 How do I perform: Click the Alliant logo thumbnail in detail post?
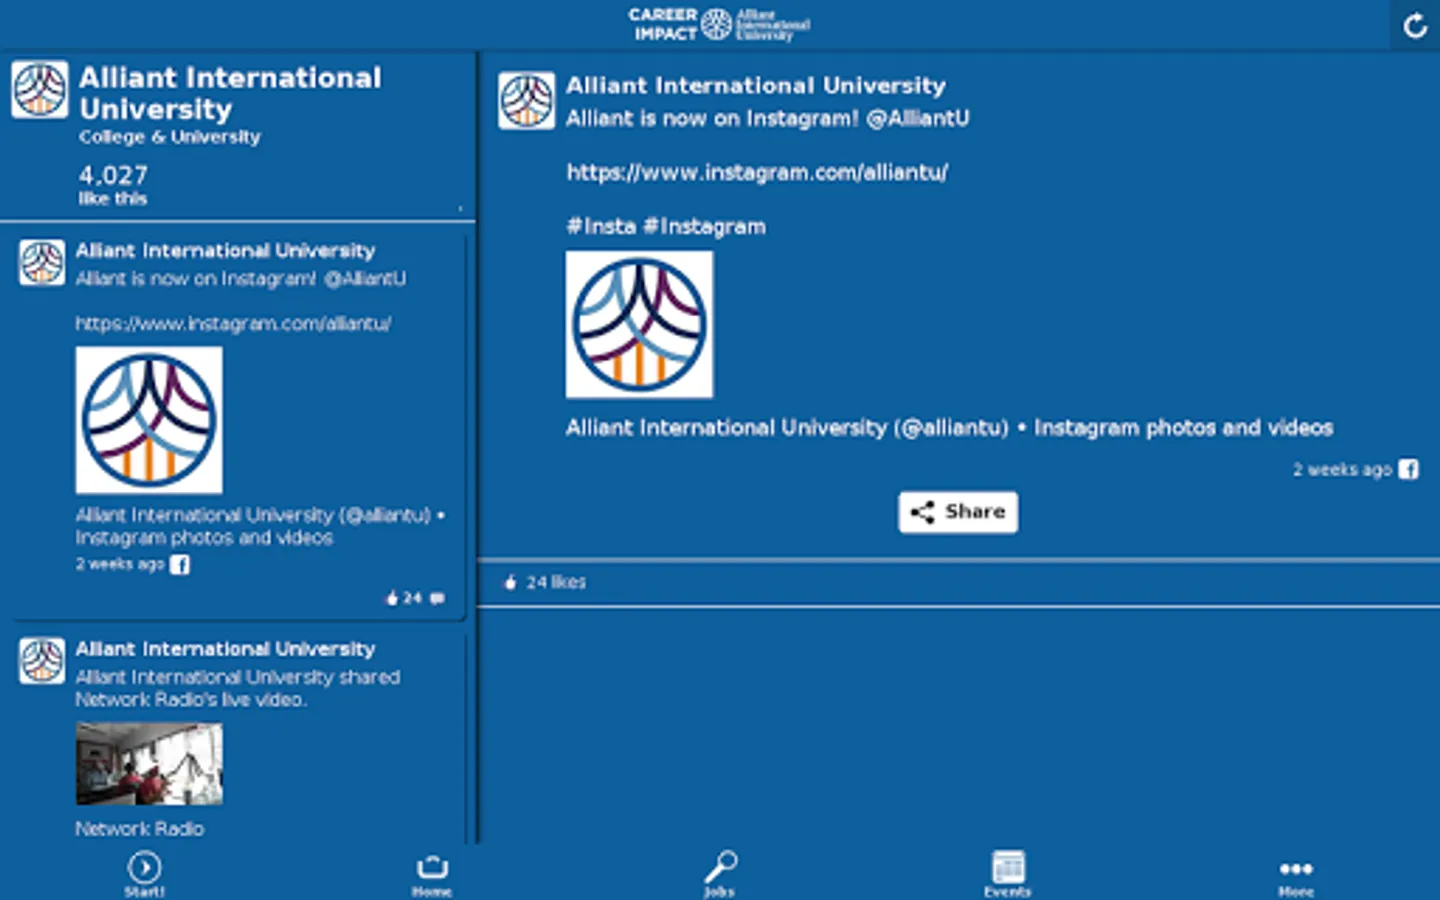click(639, 324)
